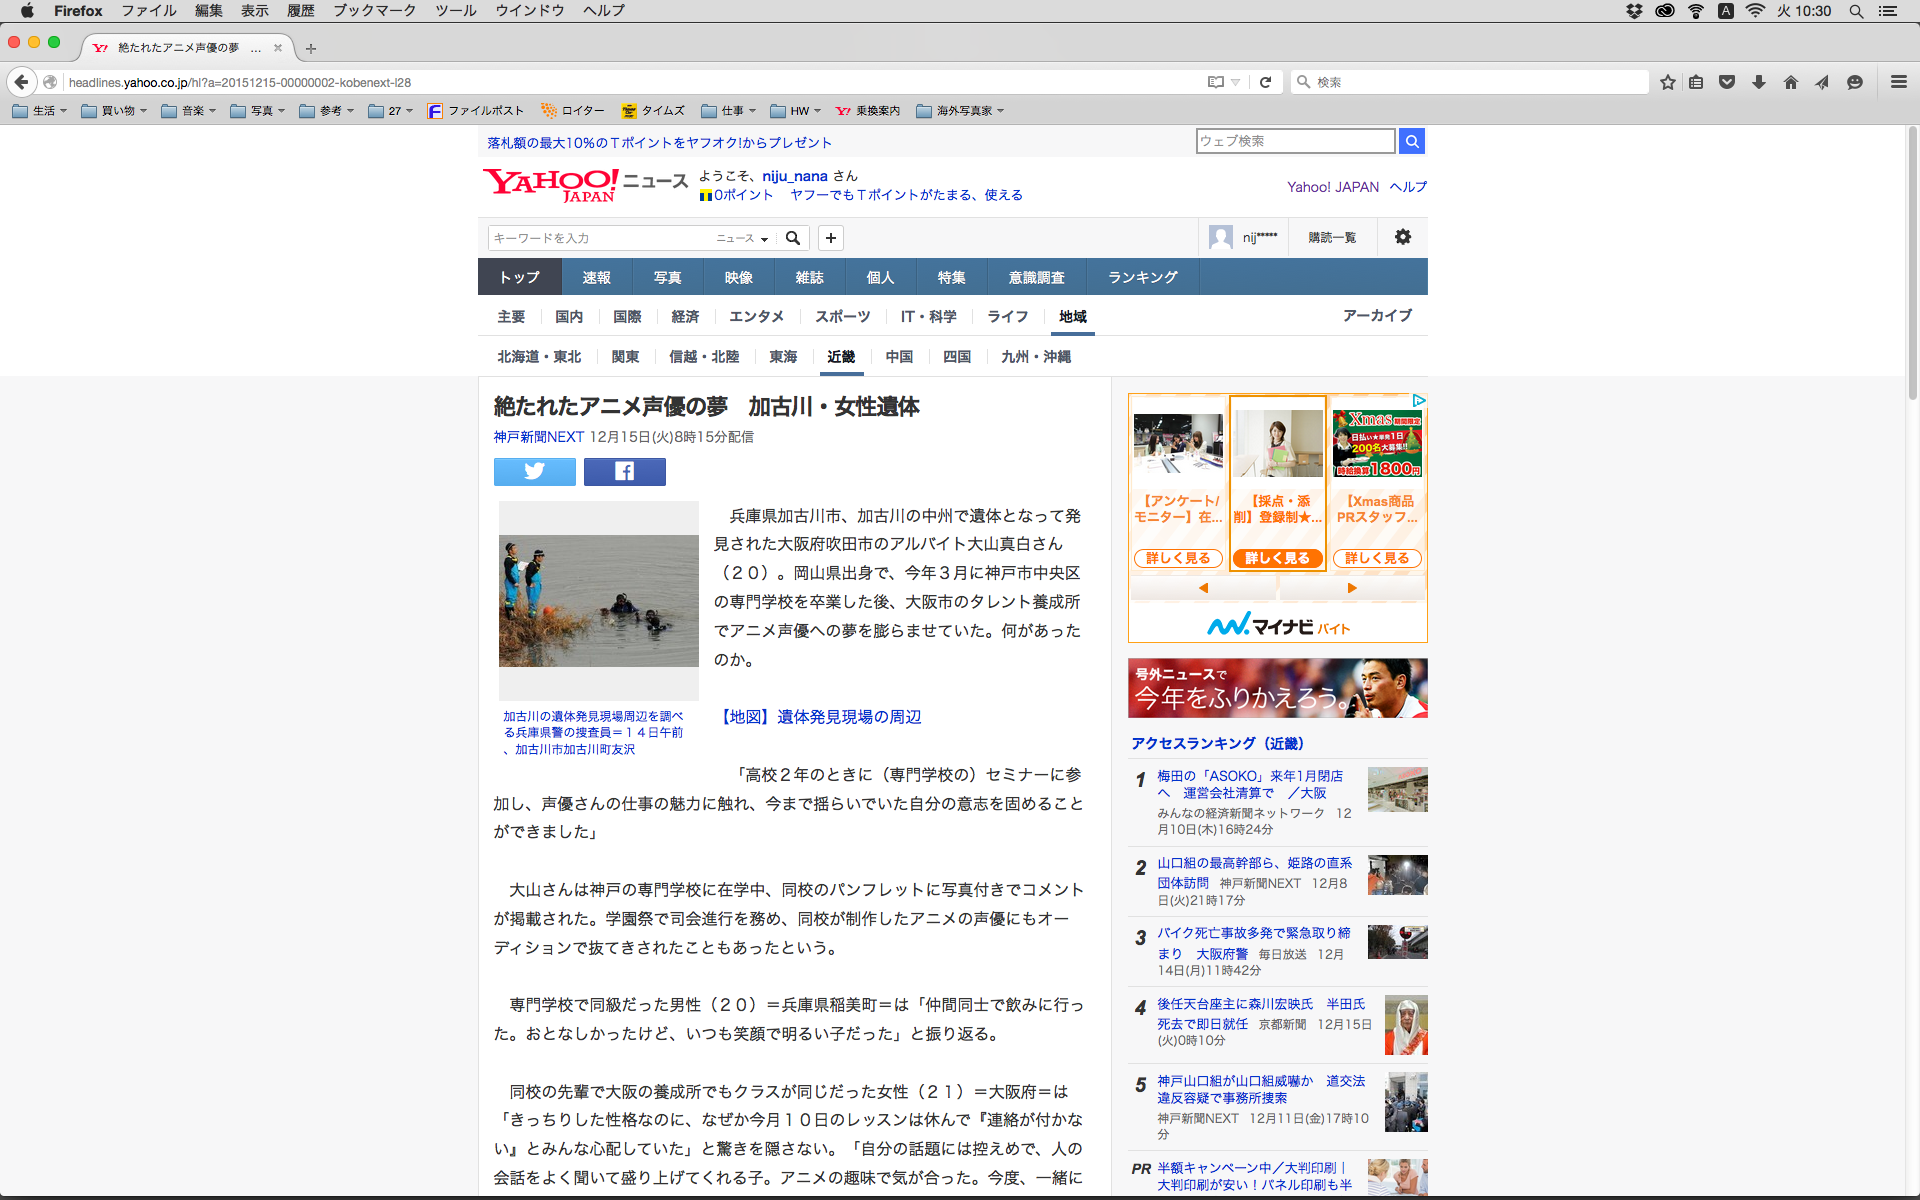Image resolution: width=1920 pixels, height=1200 pixels.
Task: Toggle reader view icon in address bar
Action: point(1216,82)
